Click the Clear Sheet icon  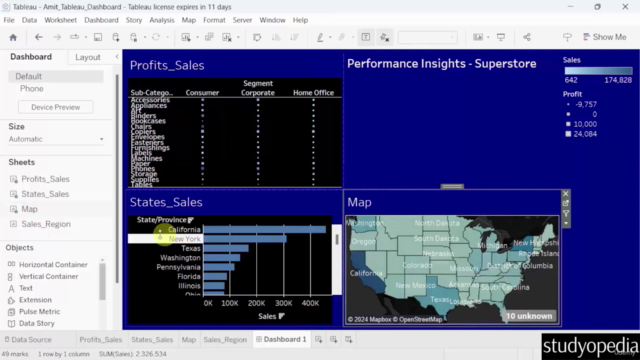[x=227, y=37]
